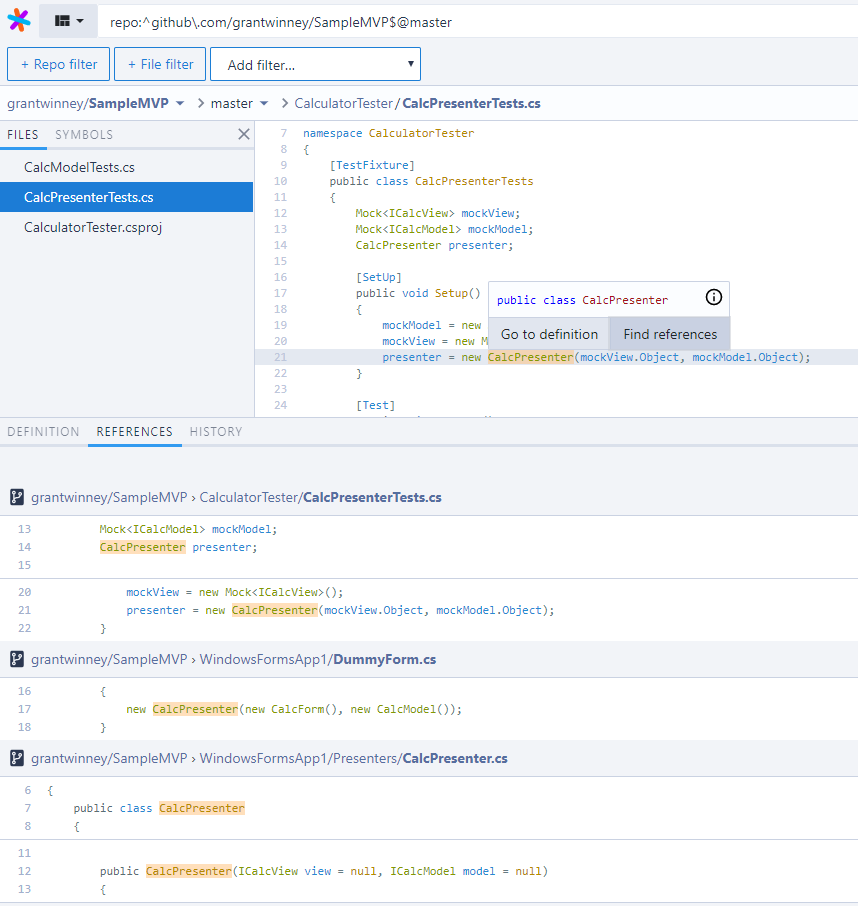Click repo icon beside CalcPresenter.cs result
858x906 pixels.
17,758
